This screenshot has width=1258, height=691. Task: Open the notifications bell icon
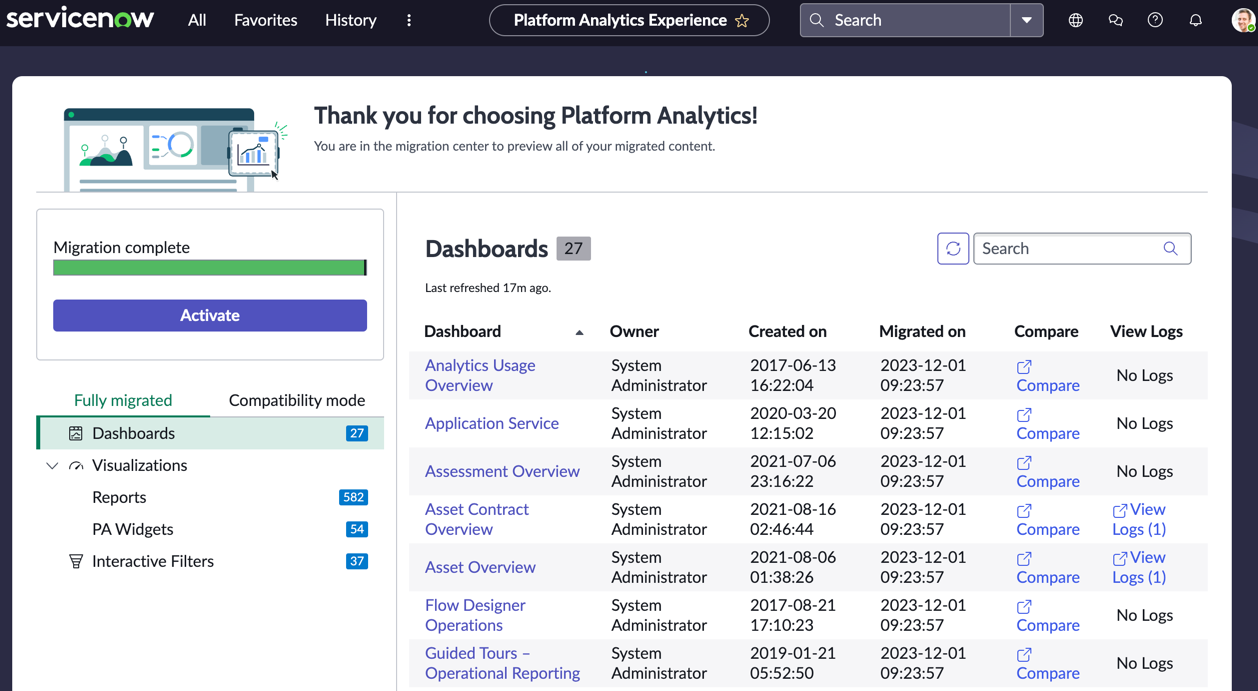coord(1195,20)
